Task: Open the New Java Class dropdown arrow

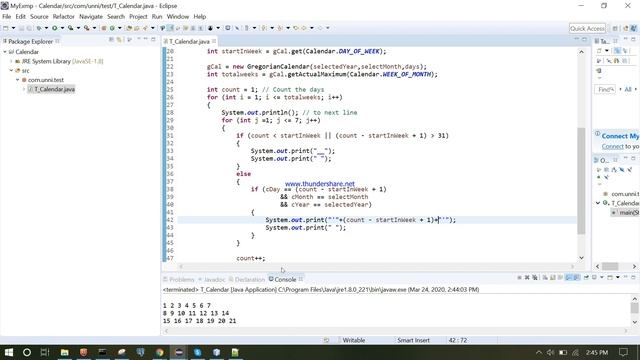Action: 120,28
